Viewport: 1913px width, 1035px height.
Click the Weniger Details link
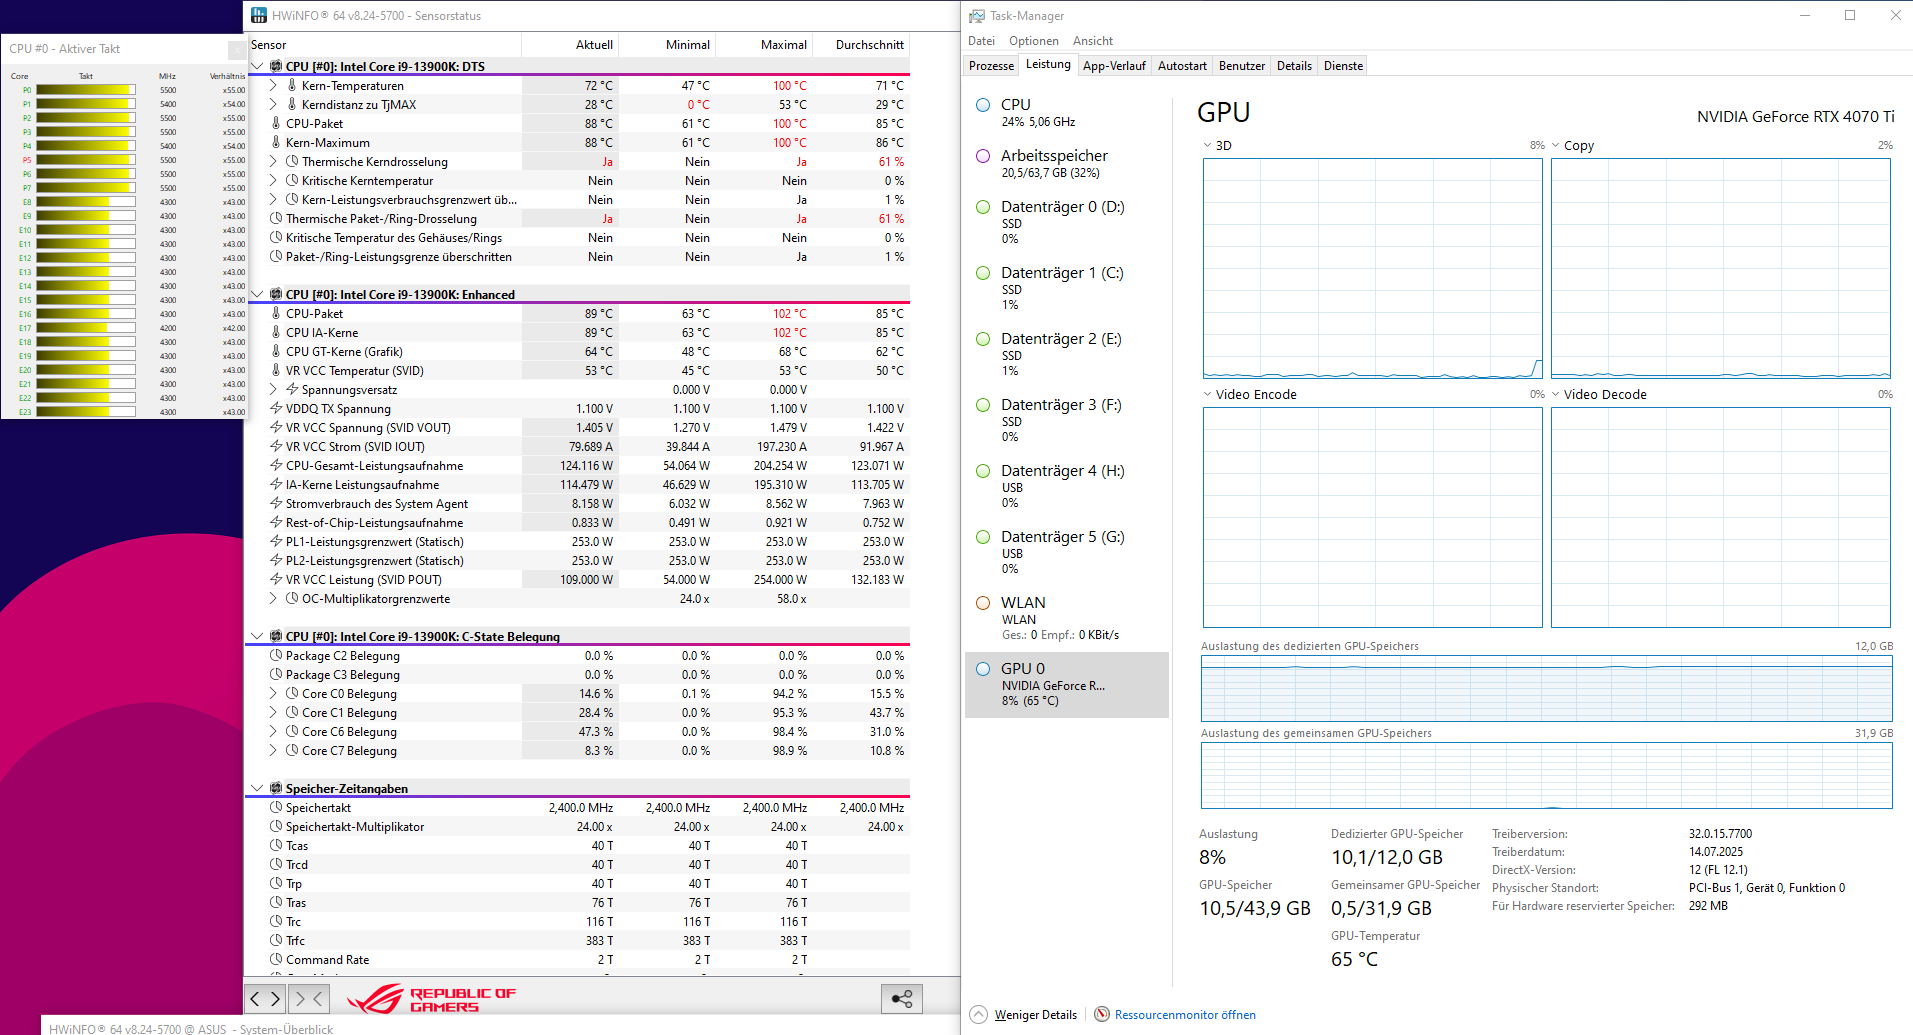(1035, 1014)
